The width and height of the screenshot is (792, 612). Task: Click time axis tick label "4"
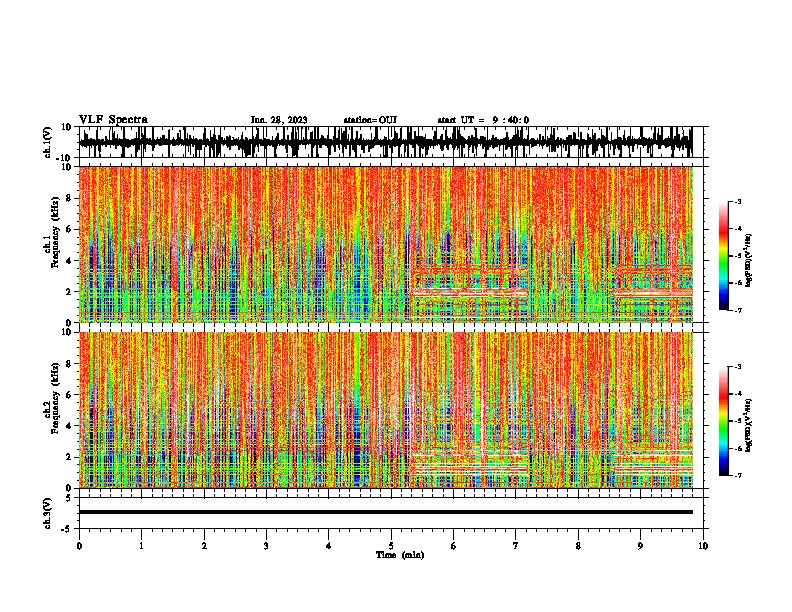click(329, 546)
